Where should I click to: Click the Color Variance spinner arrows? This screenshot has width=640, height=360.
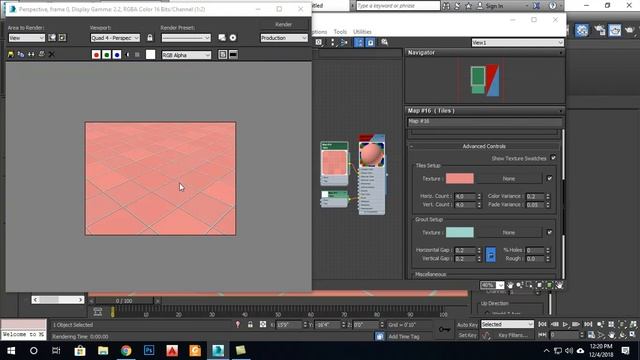(548, 196)
